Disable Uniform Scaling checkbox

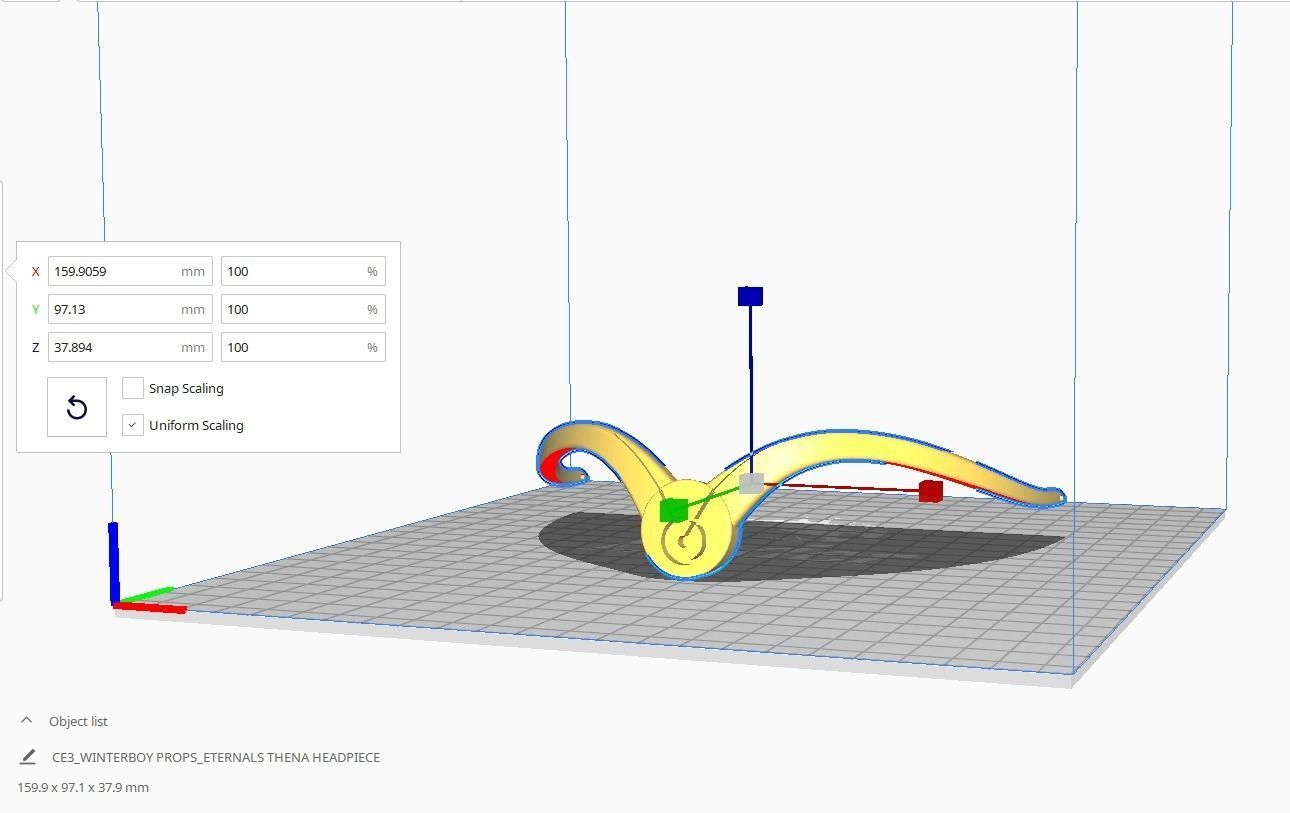[x=132, y=425]
